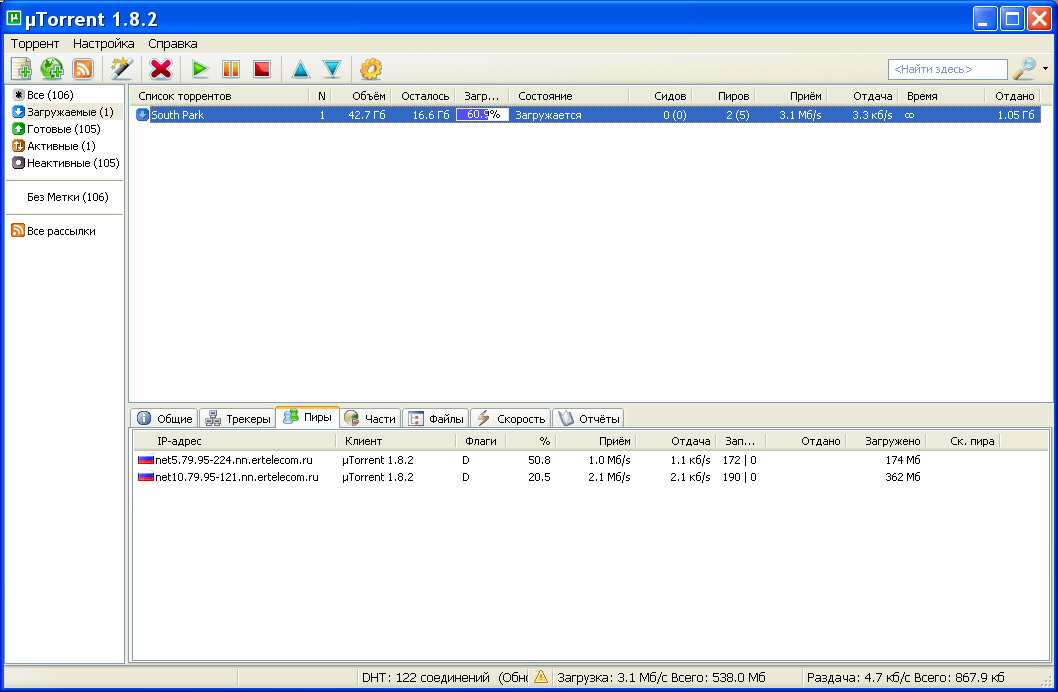This screenshot has height=692, width=1058.
Task: Click the search magnifier icon
Action: 1024,69
